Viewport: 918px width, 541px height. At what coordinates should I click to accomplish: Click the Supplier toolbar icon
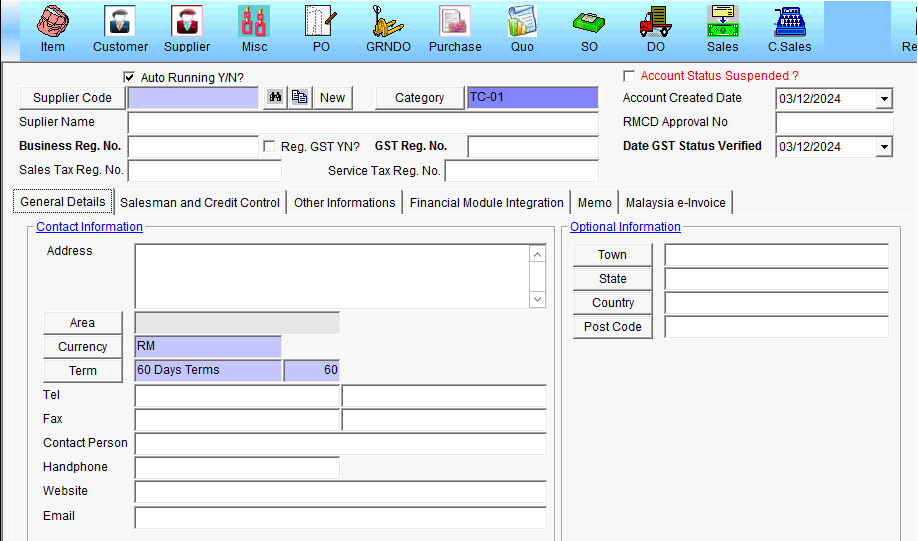[x=187, y=22]
